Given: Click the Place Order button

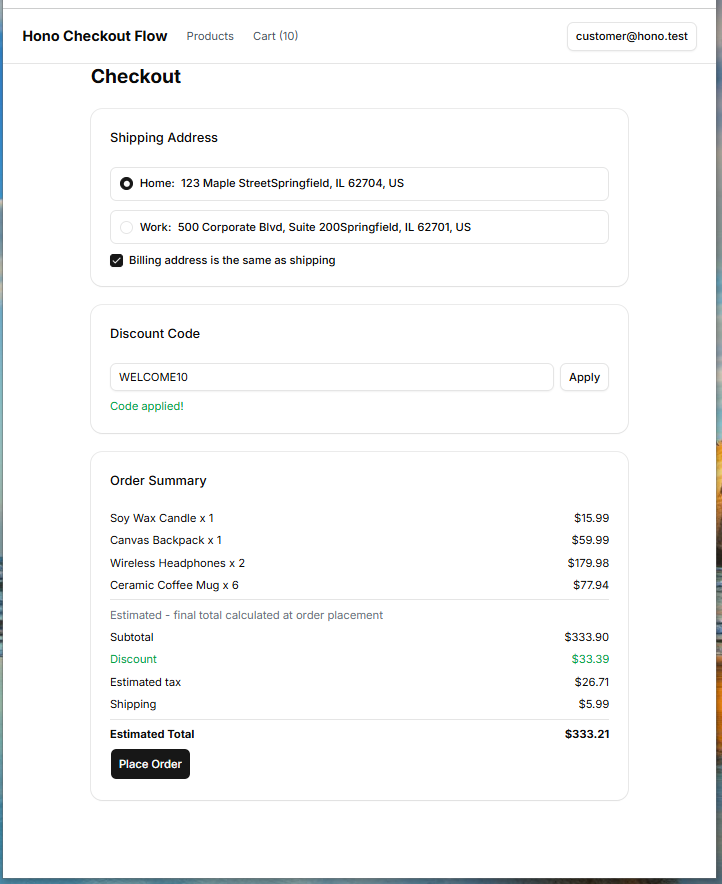Looking at the screenshot, I should pos(150,764).
